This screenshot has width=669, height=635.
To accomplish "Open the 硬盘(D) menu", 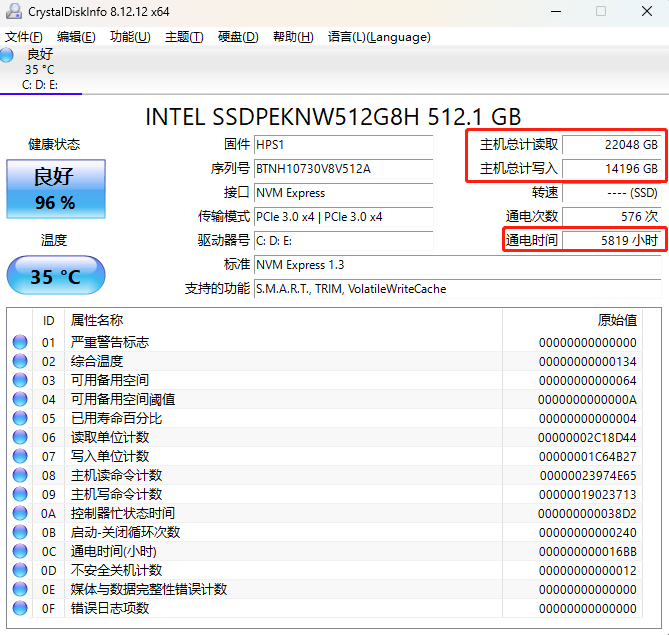I will point(238,37).
